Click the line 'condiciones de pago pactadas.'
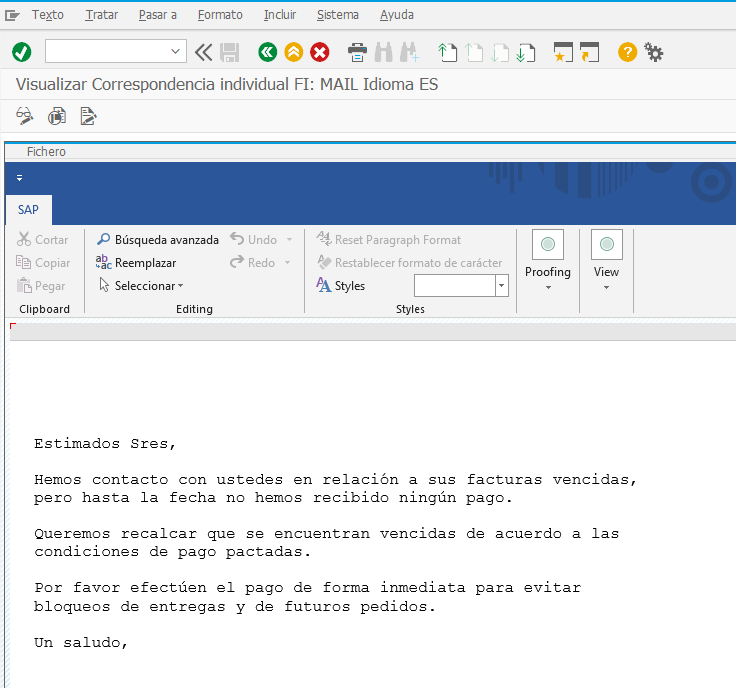736x688 pixels. 172,552
